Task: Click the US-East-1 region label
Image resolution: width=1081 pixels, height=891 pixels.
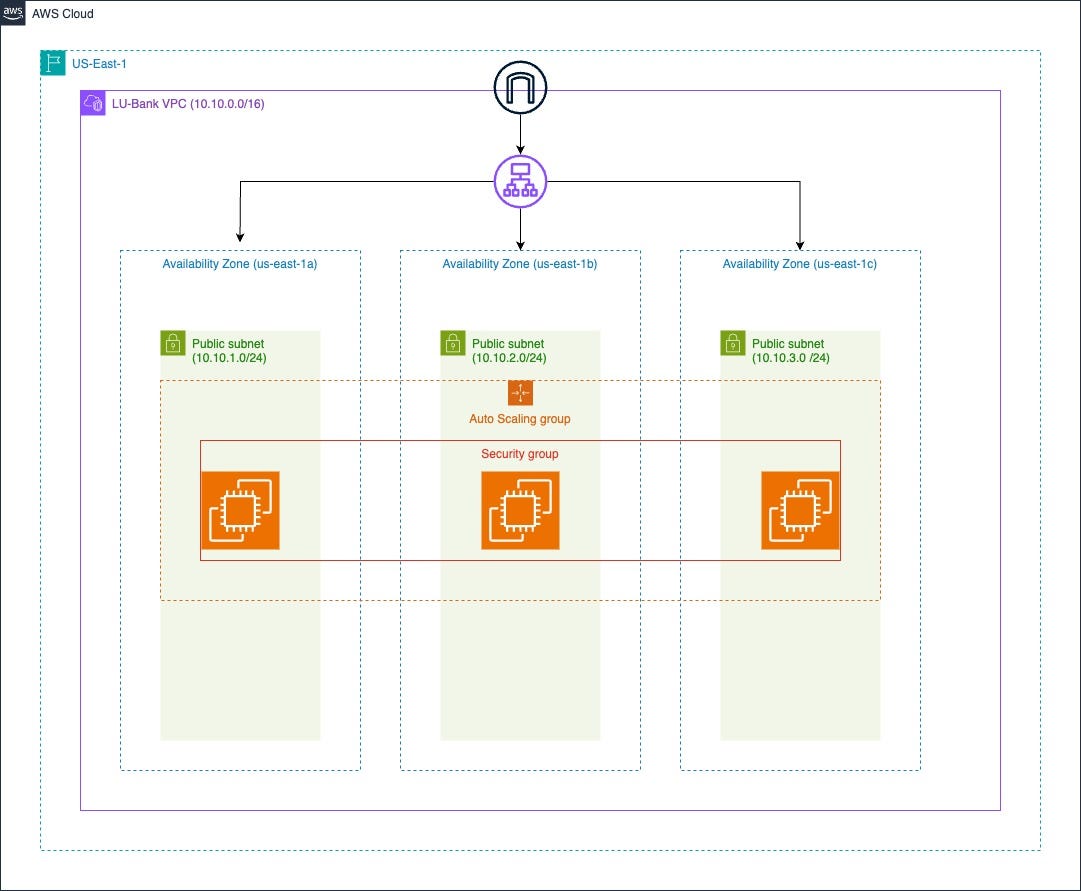Action: click(x=97, y=62)
